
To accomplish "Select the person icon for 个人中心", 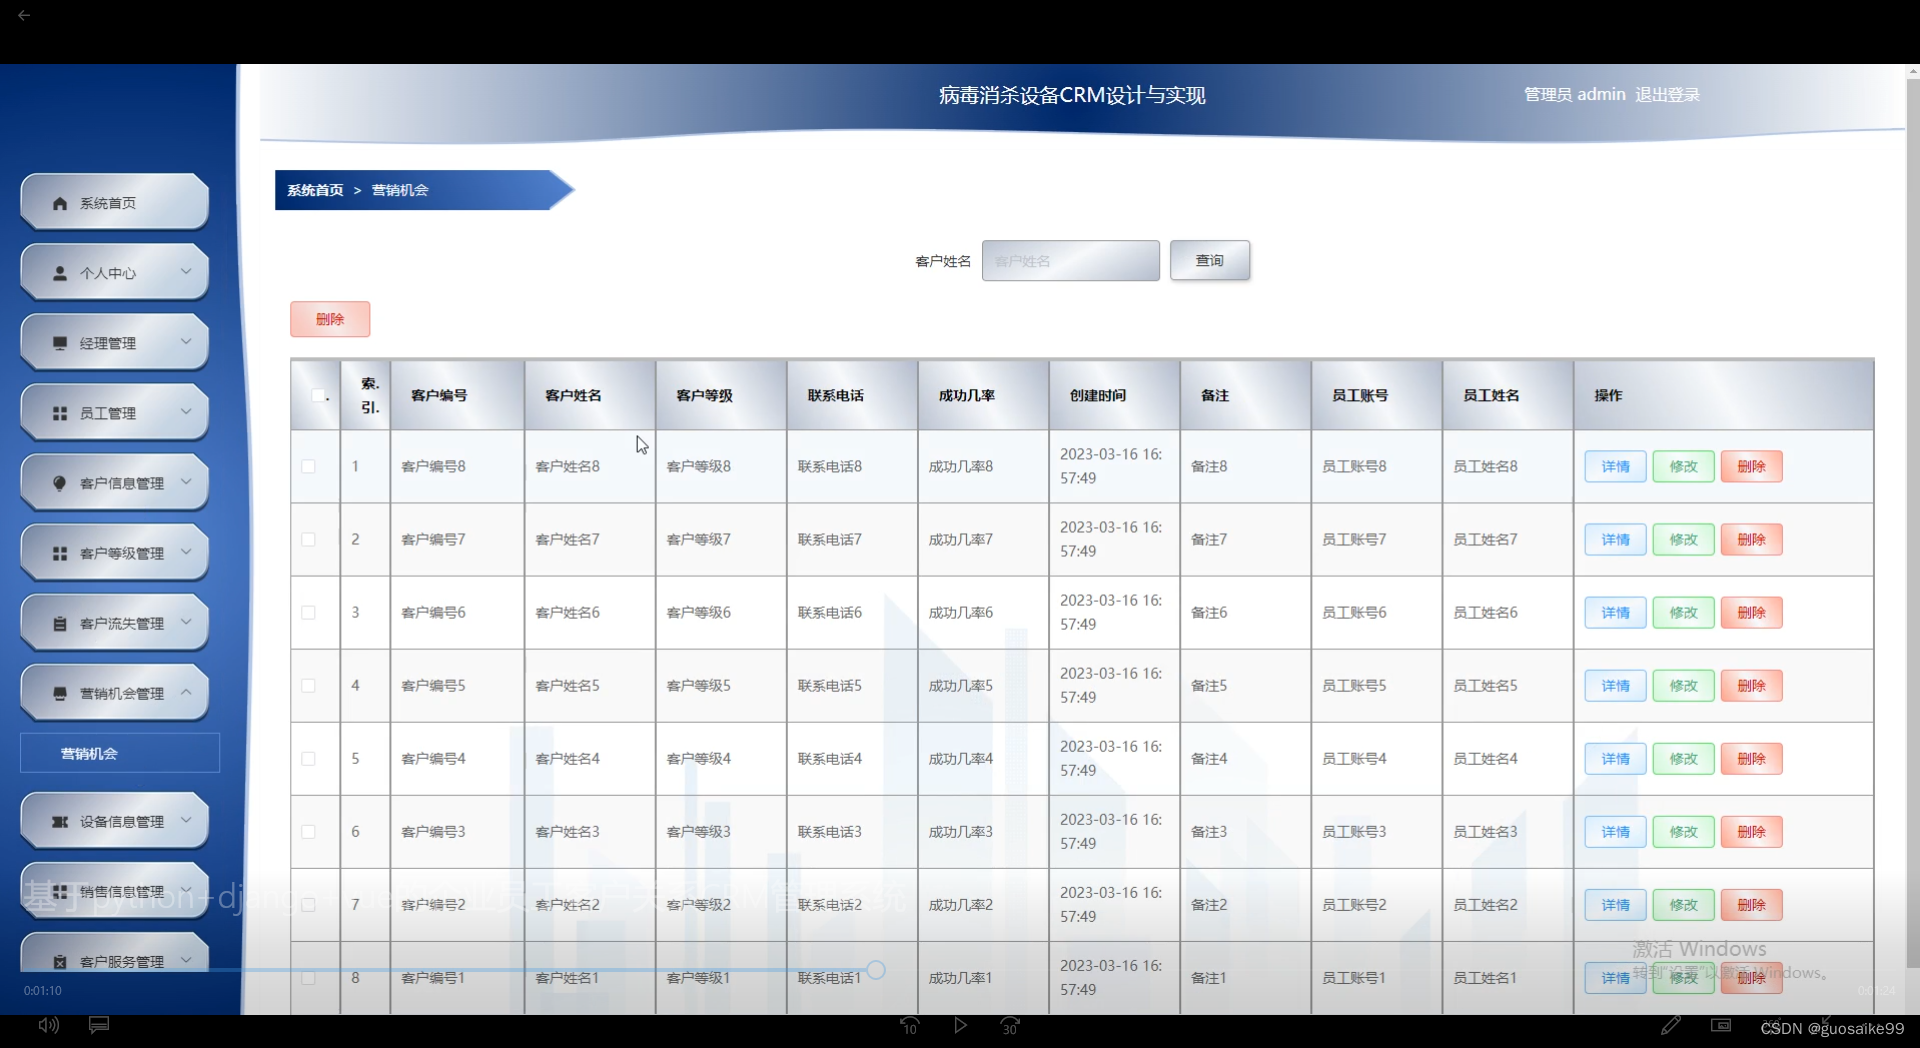I will click(59, 272).
